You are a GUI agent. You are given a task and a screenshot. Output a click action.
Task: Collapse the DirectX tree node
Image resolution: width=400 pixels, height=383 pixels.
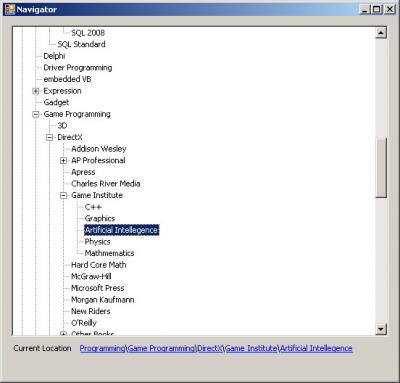tap(49, 137)
